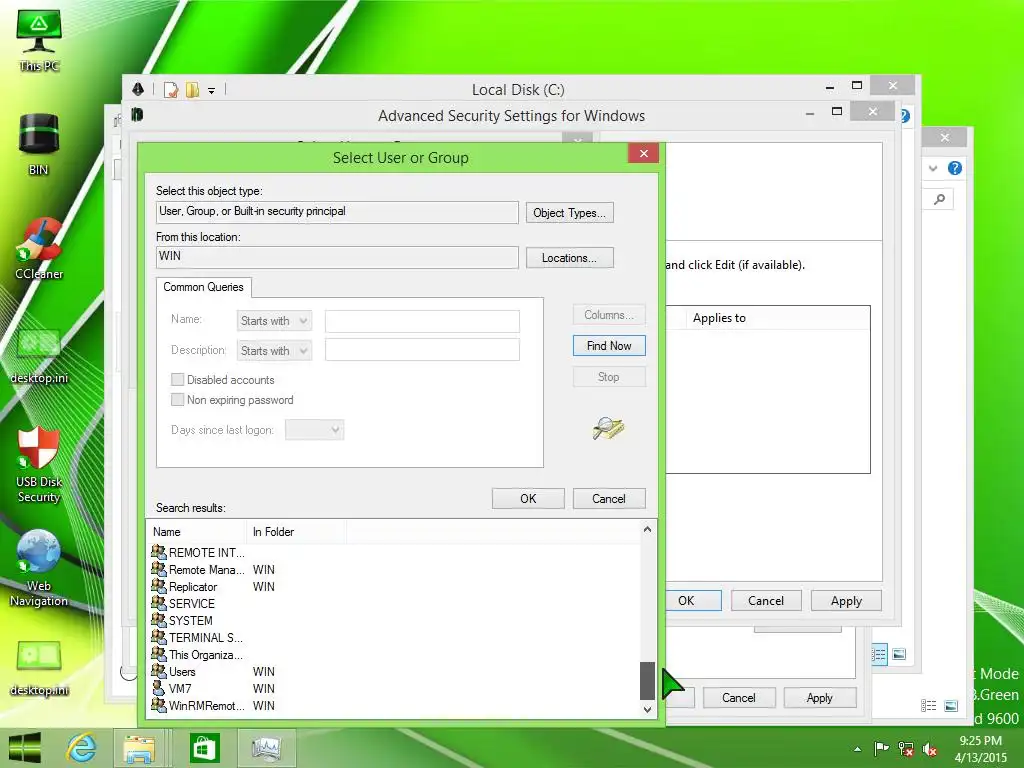Click Action Center flag tray icon
Viewport: 1024px width, 768px height.
(881, 748)
